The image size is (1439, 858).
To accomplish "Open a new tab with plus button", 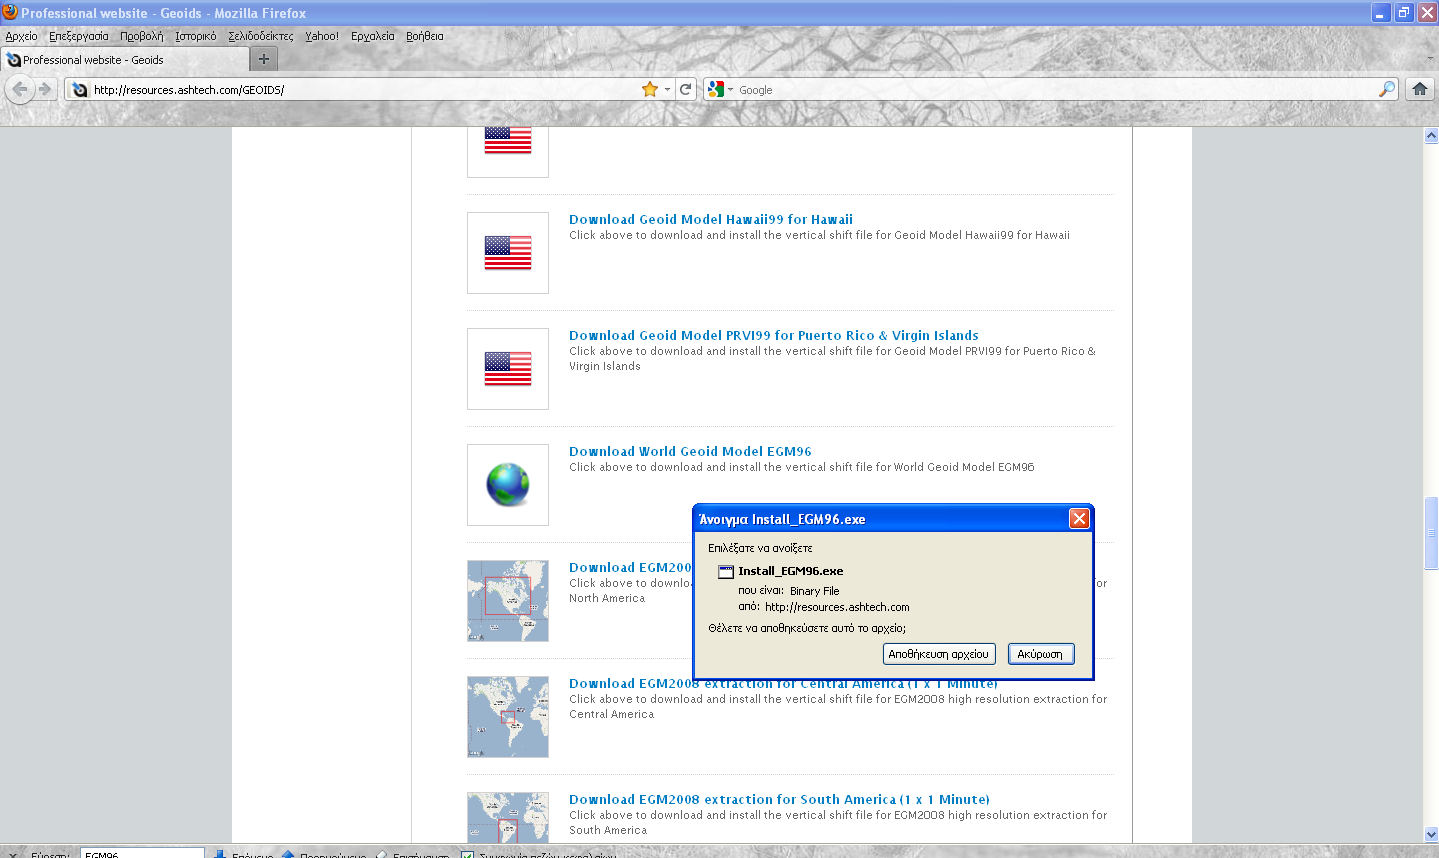I will click(264, 59).
